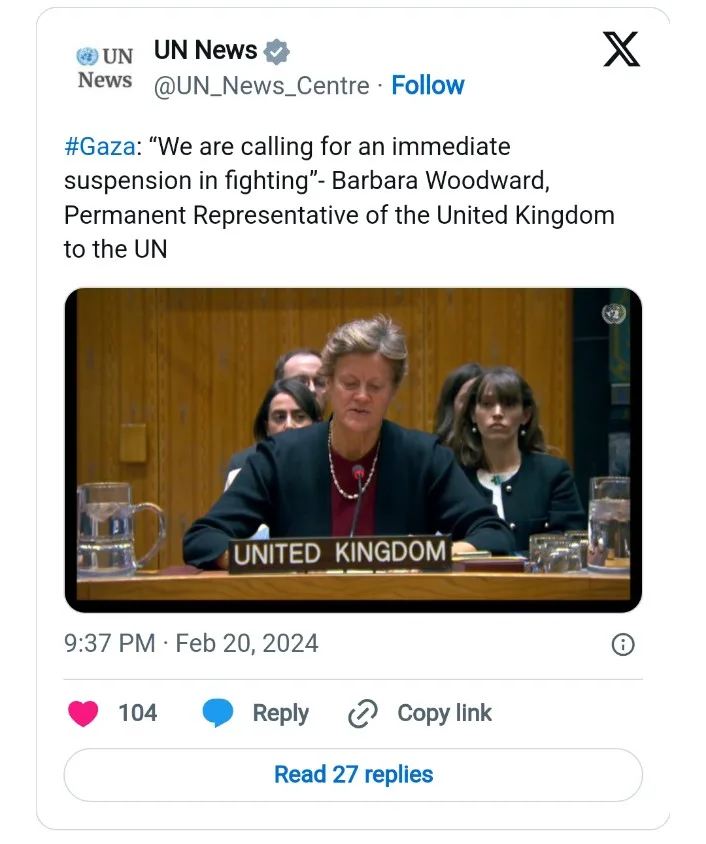Like the tweet with the heart icon
The width and height of the screenshot is (706, 844).
pos(83,713)
